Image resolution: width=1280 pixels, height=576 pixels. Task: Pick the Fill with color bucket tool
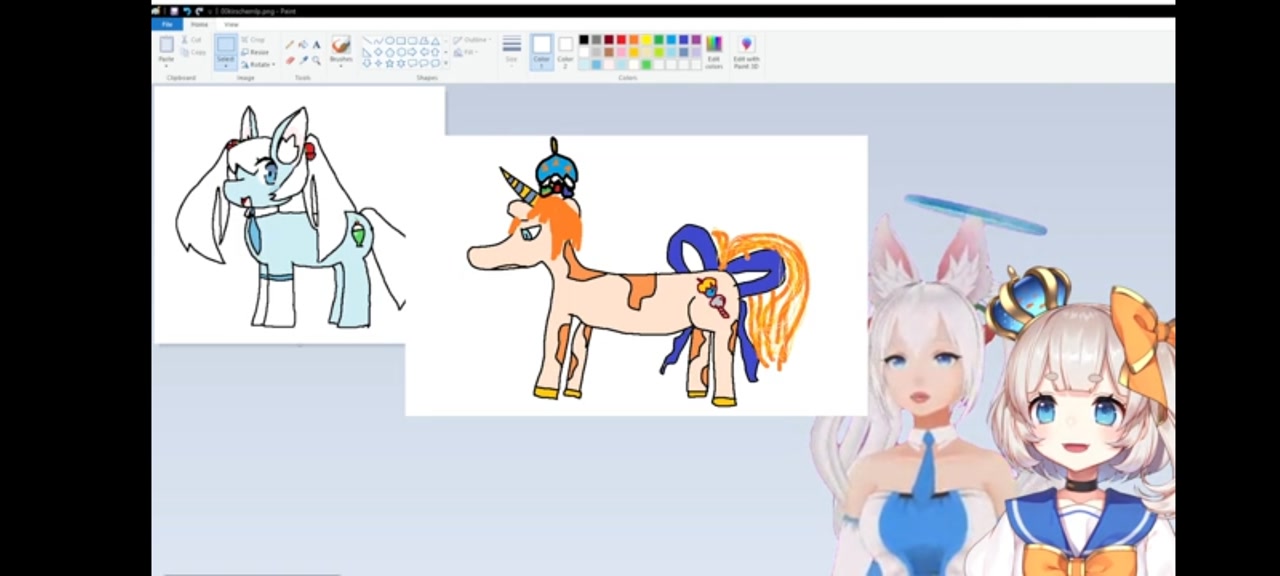pyautogui.click(x=303, y=45)
